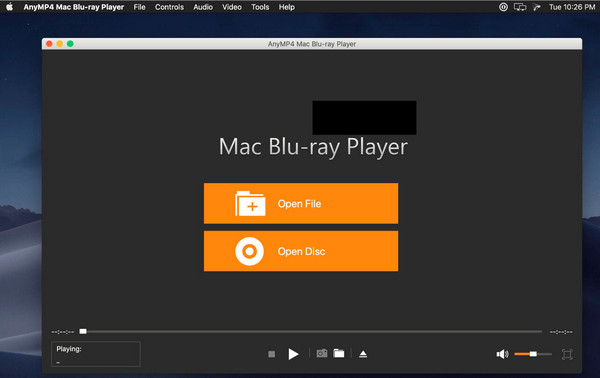Viewport: 600px width, 378px height.
Task: Click the playback progress bar
Action: [312, 332]
